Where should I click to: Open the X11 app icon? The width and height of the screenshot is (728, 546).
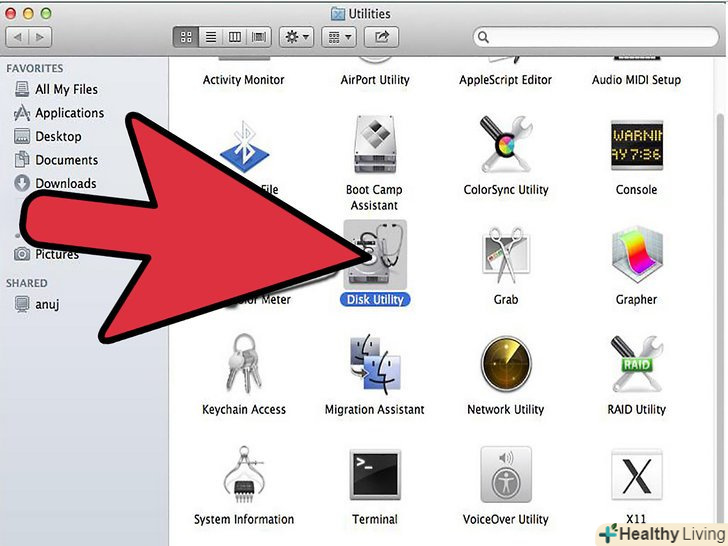tap(637, 474)
